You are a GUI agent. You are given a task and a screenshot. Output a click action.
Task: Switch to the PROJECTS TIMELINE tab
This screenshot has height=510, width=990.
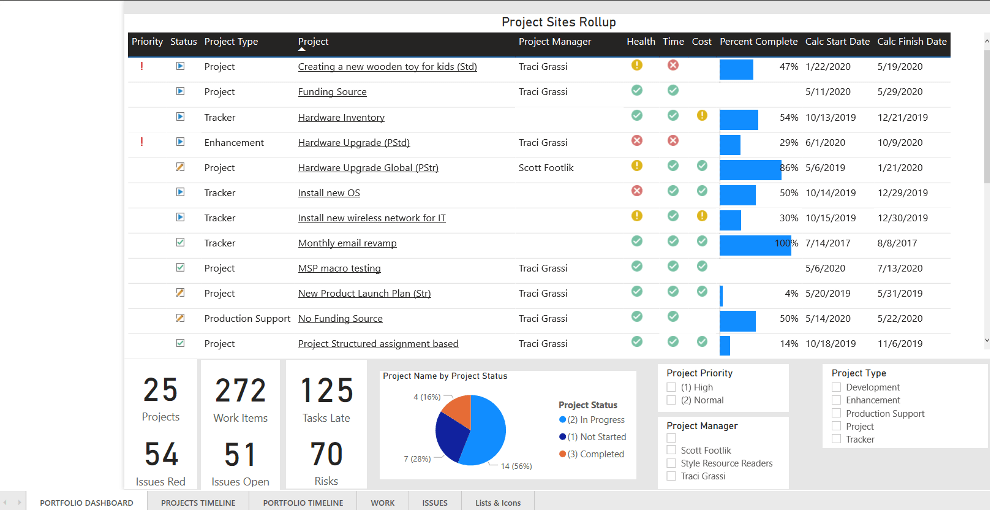(198, 502)
